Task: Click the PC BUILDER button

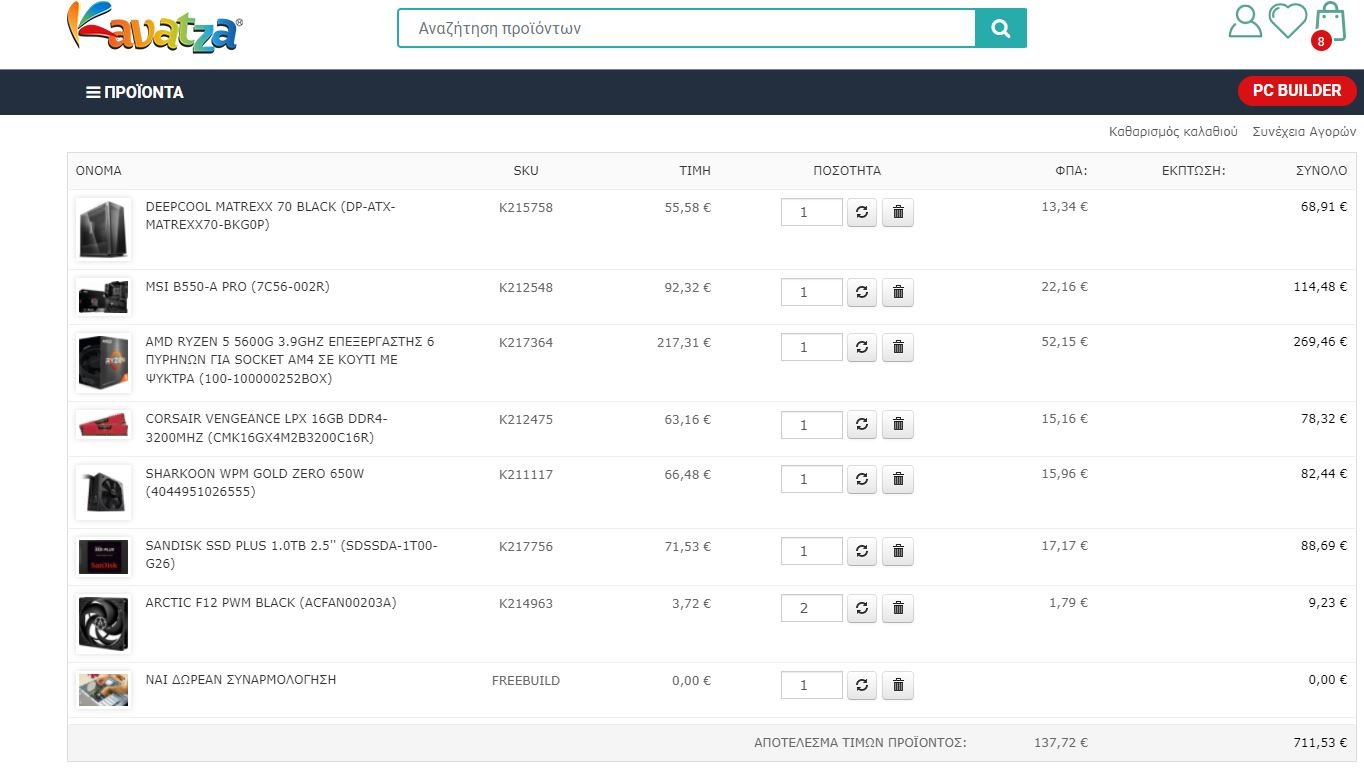Action: pyautogui.click(x=1297, y=91)
